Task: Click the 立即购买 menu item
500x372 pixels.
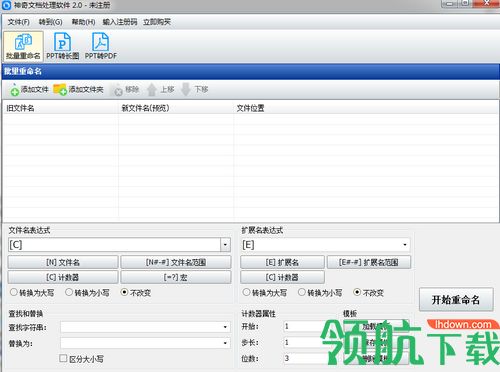Action: 157,22
